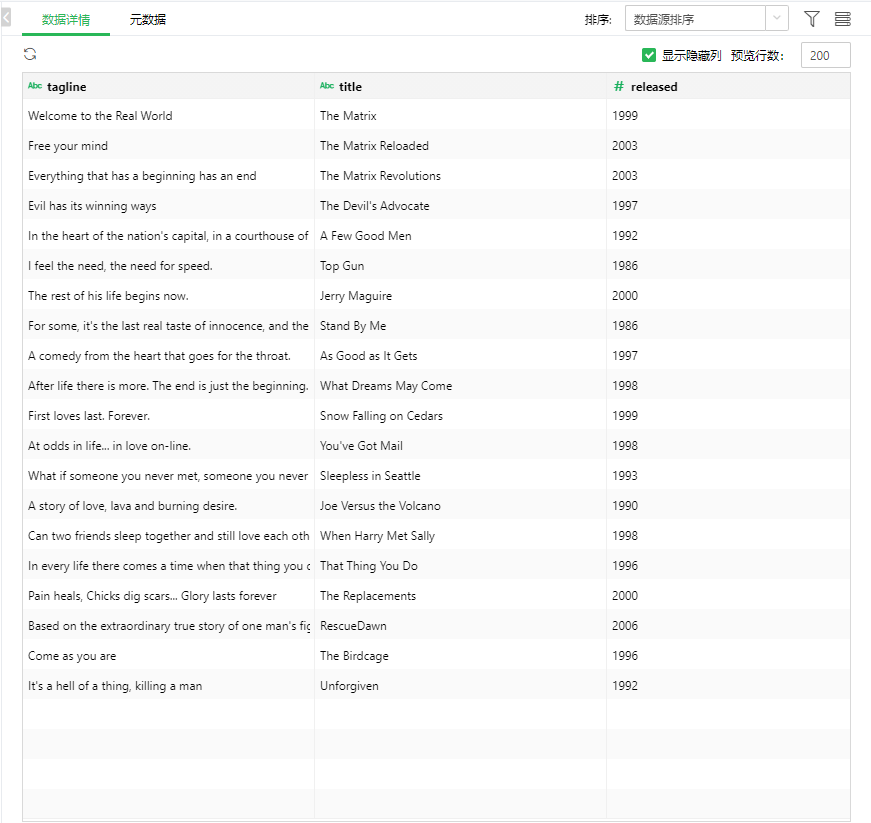The image size is (871, 823).
Task: Click the # type icon for released
Action: point(618,86)
